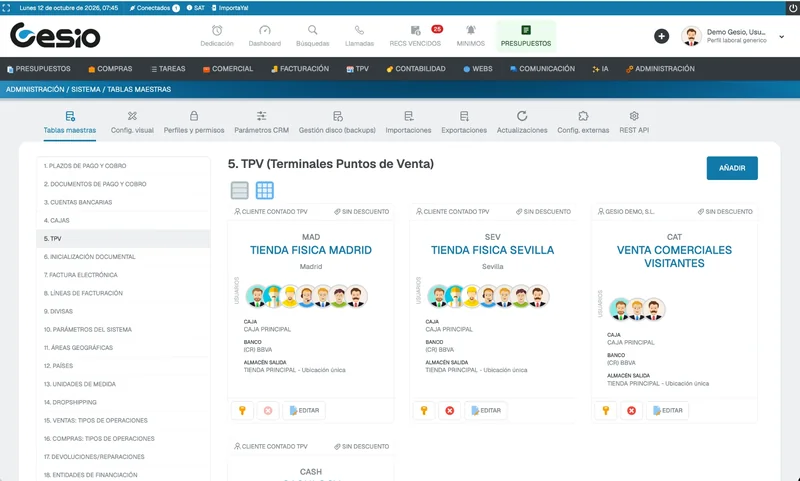Open CONTABILIDAD main menu
Image resolution: width=800 pixels, height=481 pixels.
pyautogui.click(x=416, y=69)
